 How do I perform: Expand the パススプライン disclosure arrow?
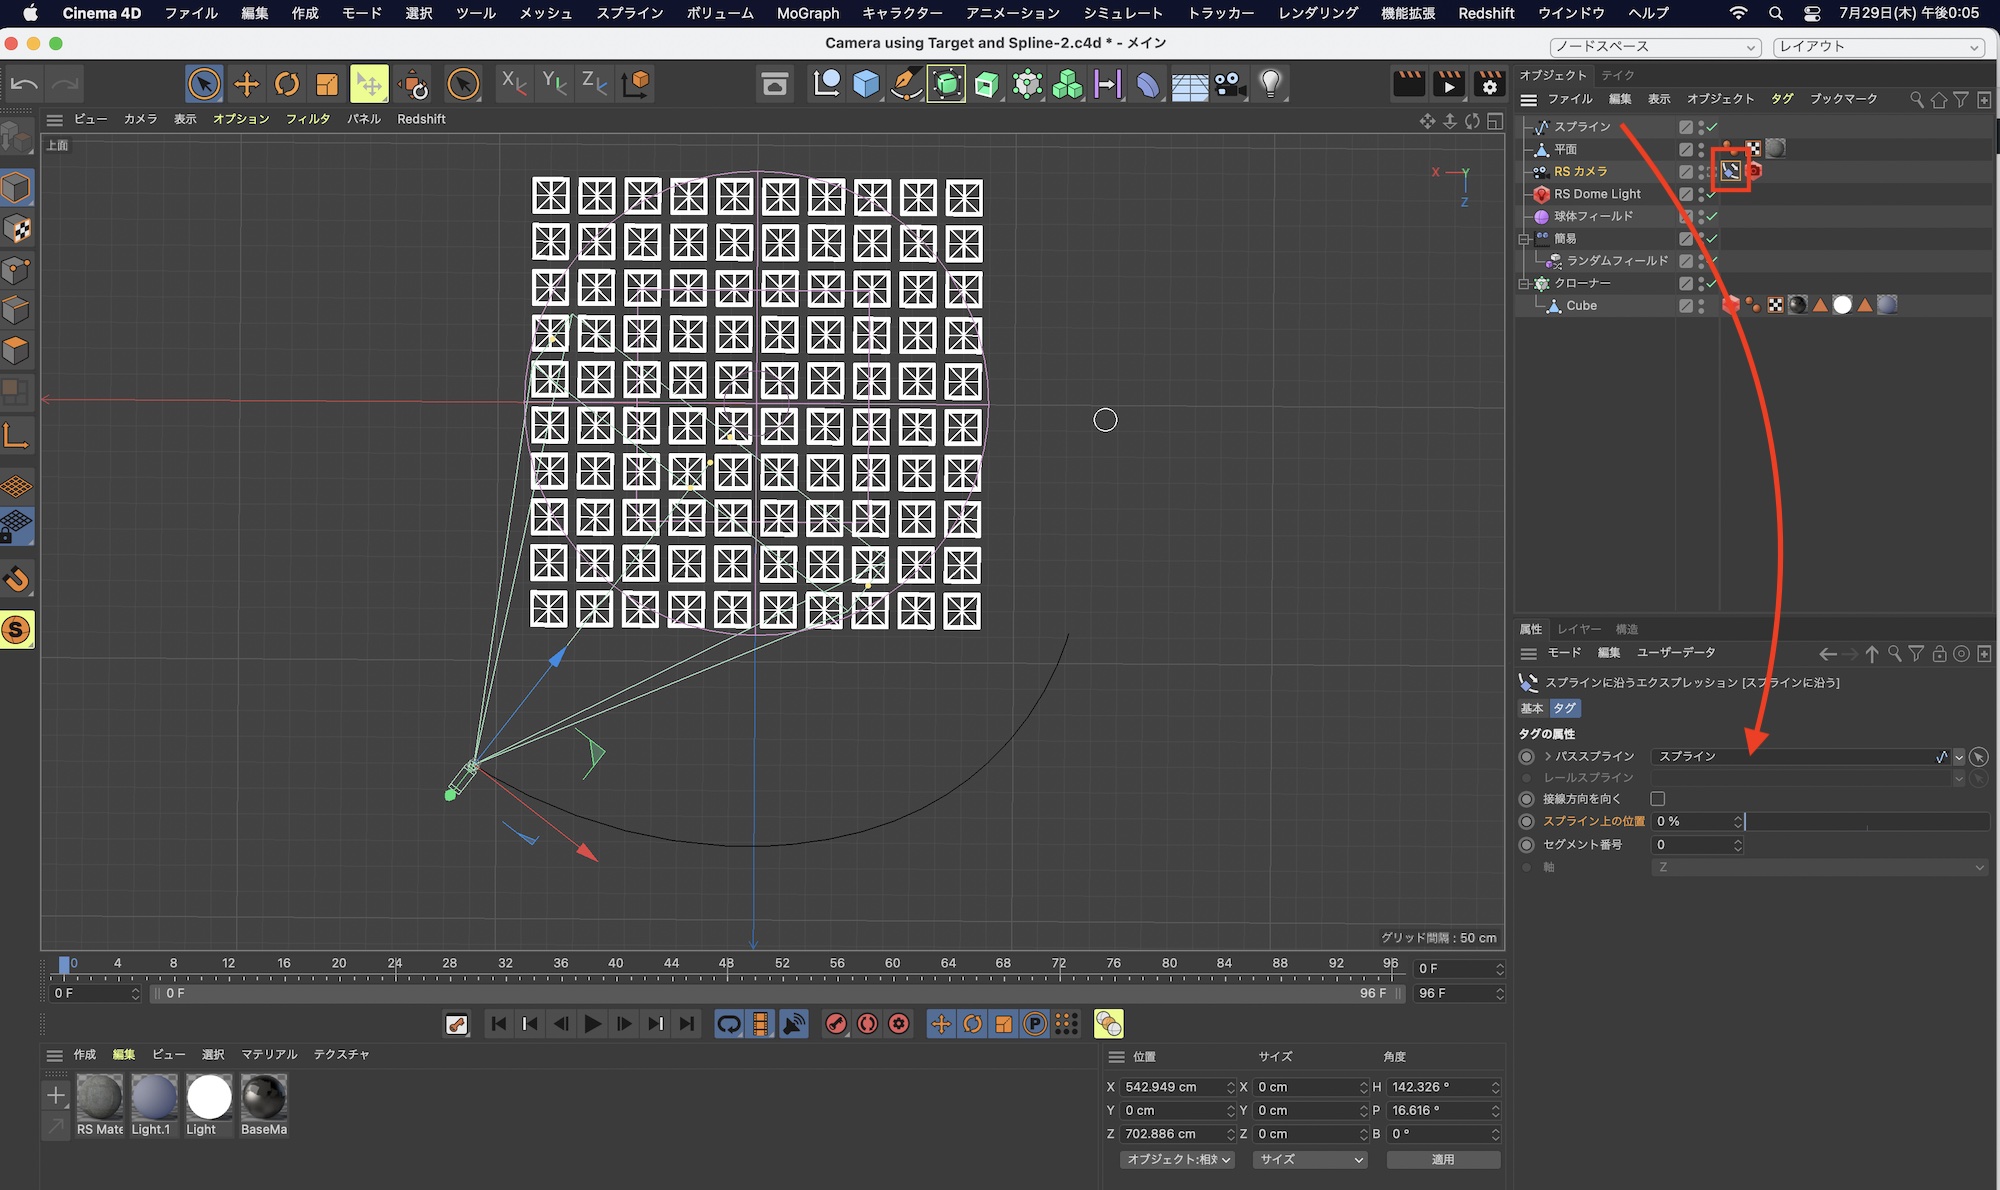click(1548, 756)
